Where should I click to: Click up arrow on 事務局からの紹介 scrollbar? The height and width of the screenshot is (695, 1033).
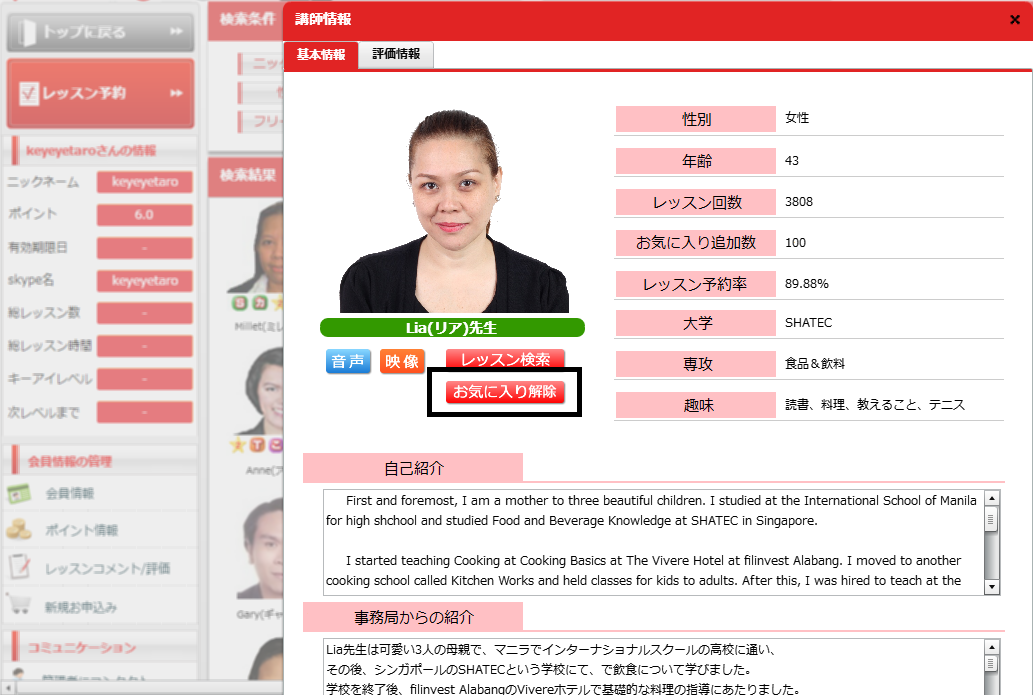coord(991,647)
